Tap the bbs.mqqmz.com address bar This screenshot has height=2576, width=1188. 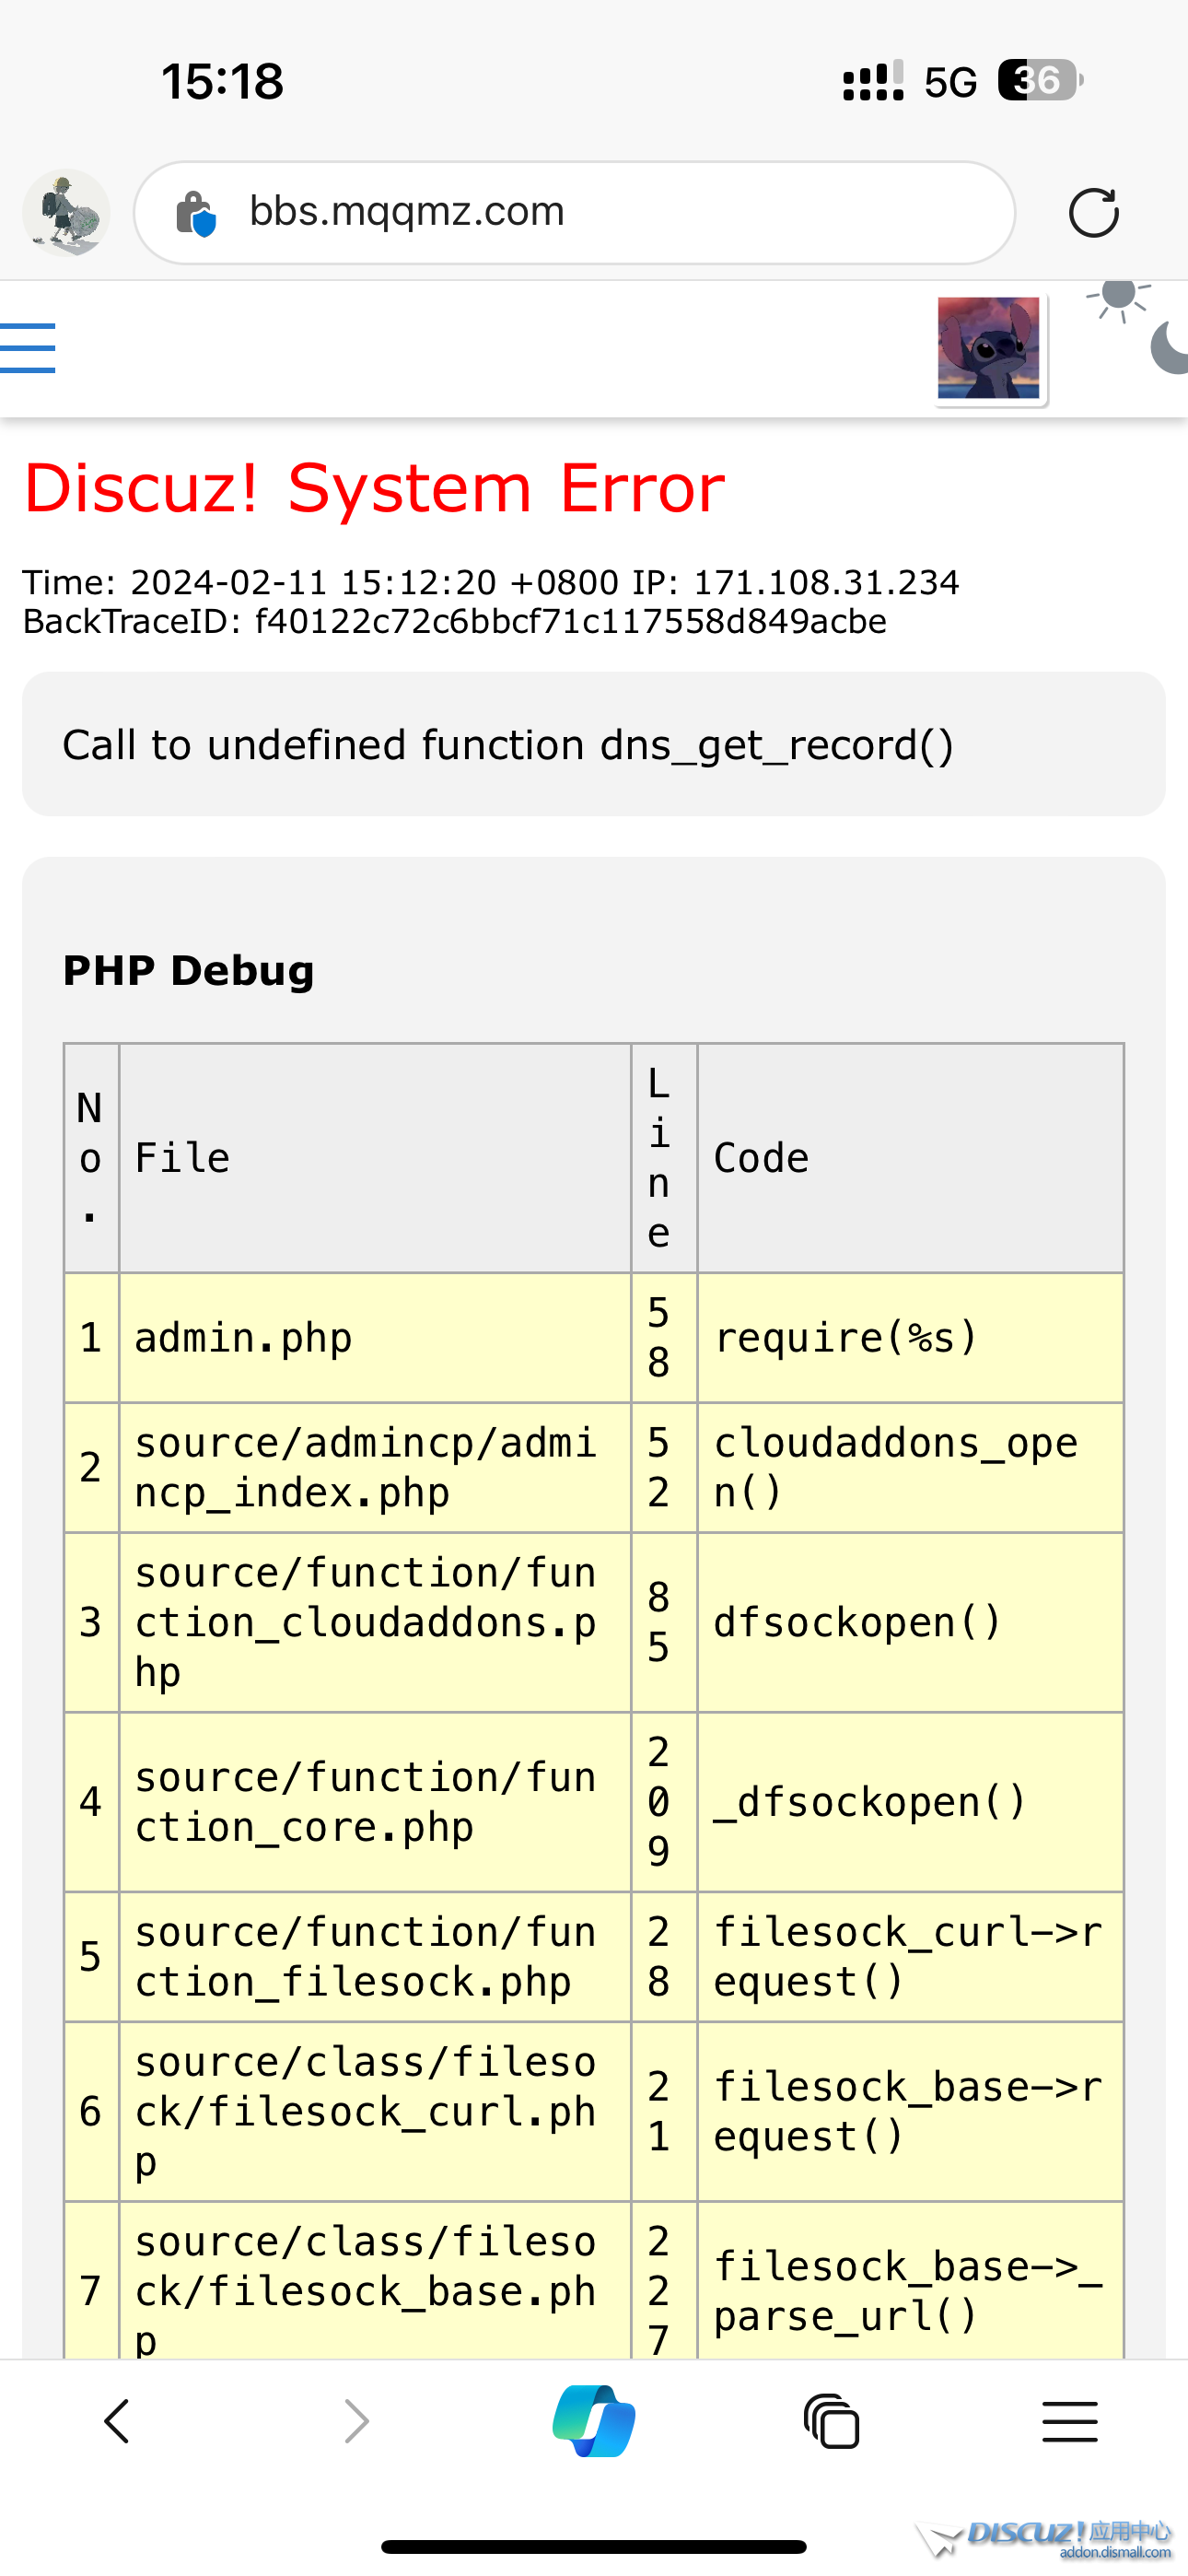coord(574,213)
